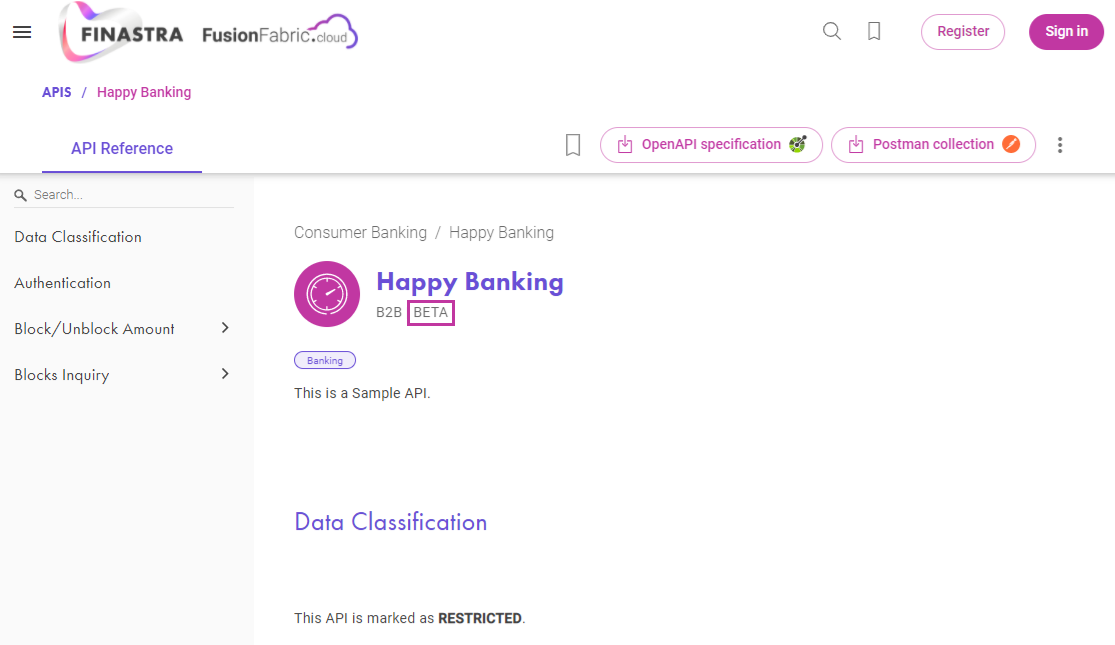Open Block/Unblock Amount sidebar item
Screen dimensions: 1115x645
94,329
